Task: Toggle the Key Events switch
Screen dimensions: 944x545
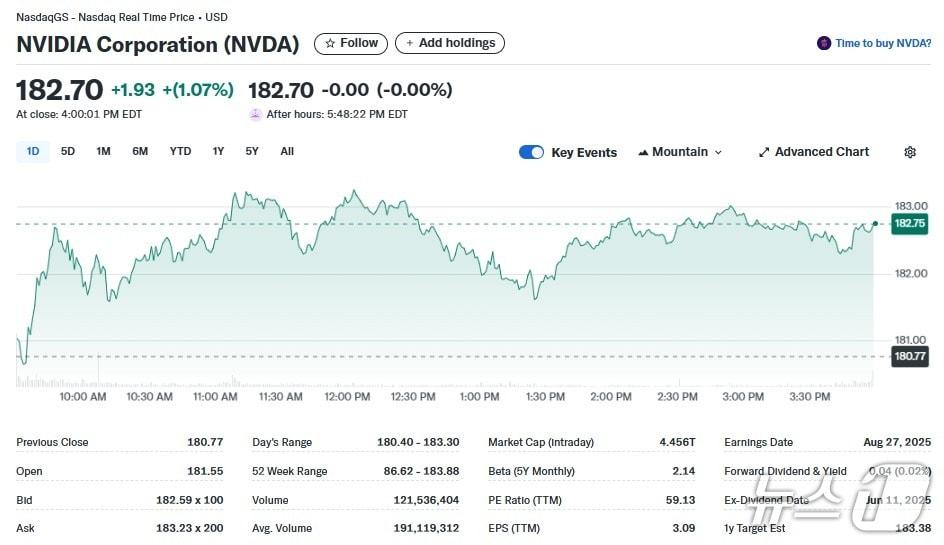Action: pos(531,152)
